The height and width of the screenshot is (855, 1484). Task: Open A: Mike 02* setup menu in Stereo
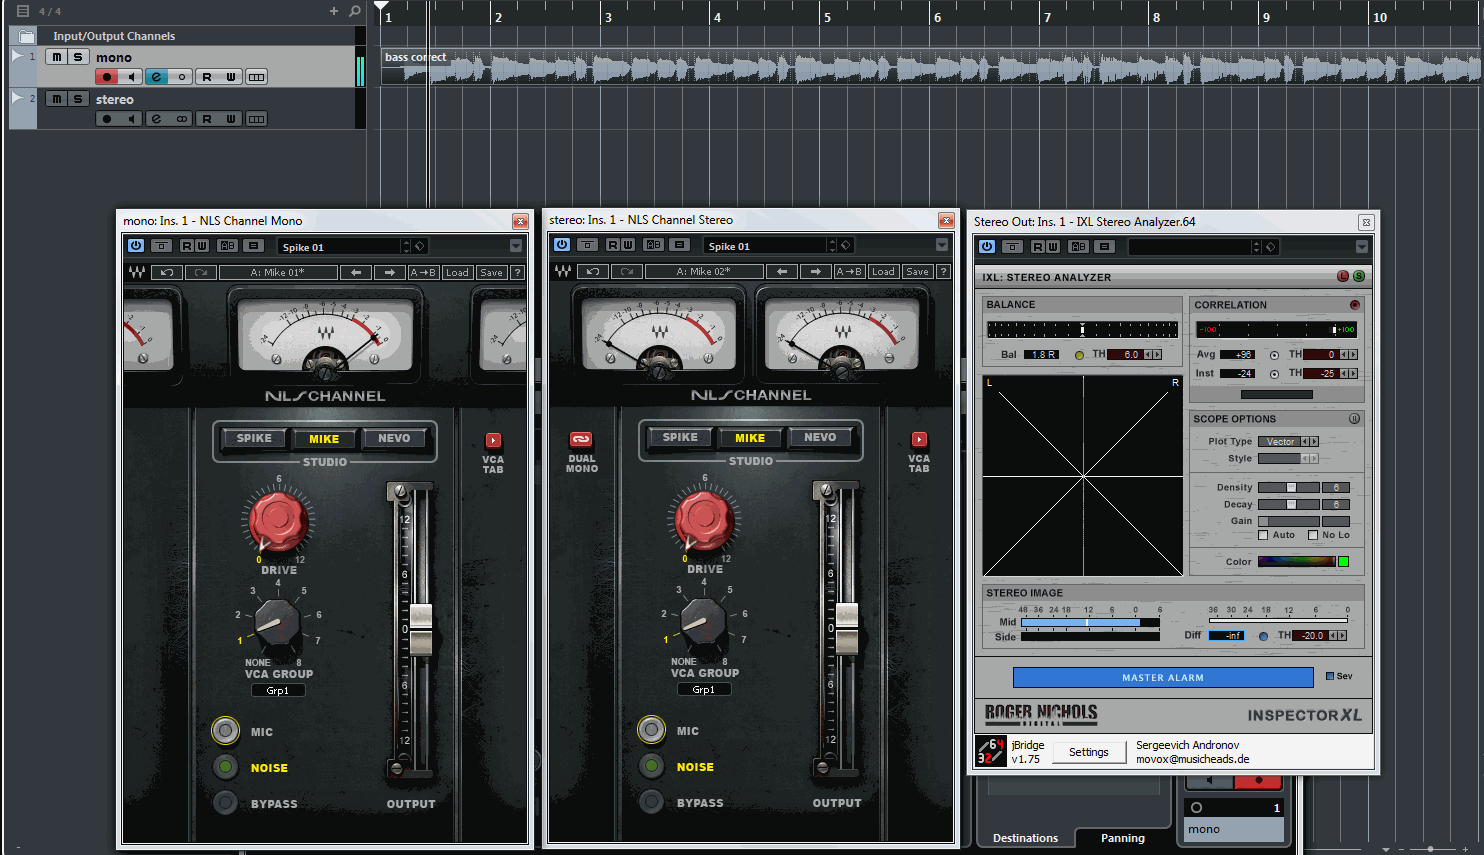[x=704, y=271]
